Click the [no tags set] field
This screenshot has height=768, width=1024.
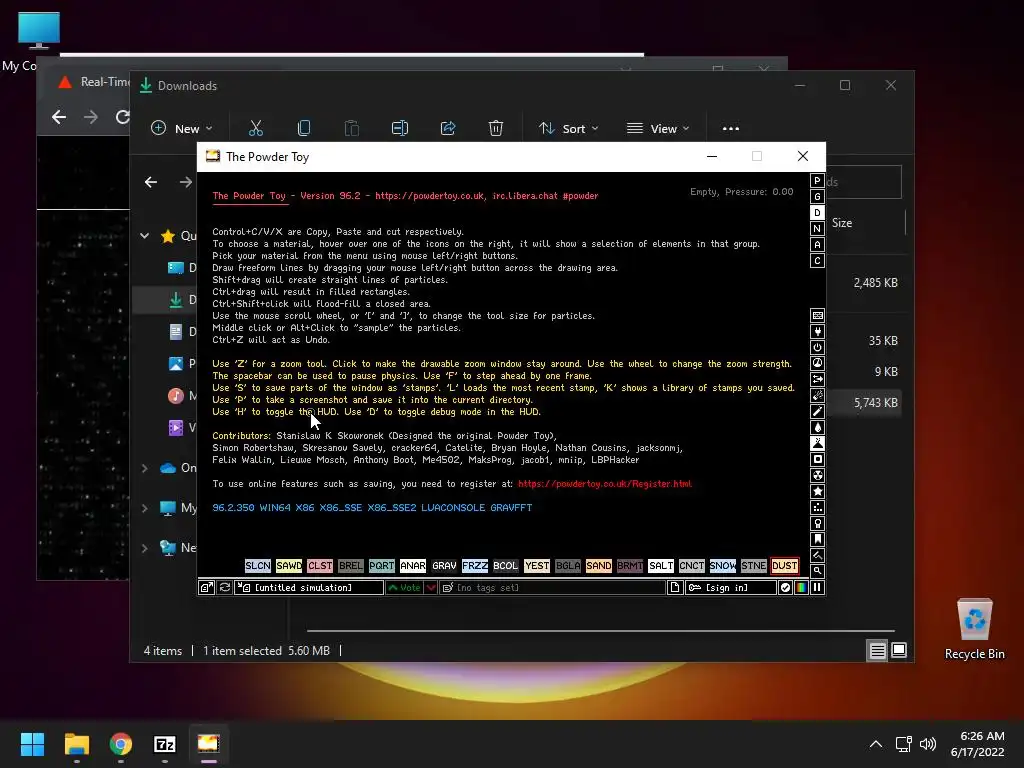pos(552,588)
